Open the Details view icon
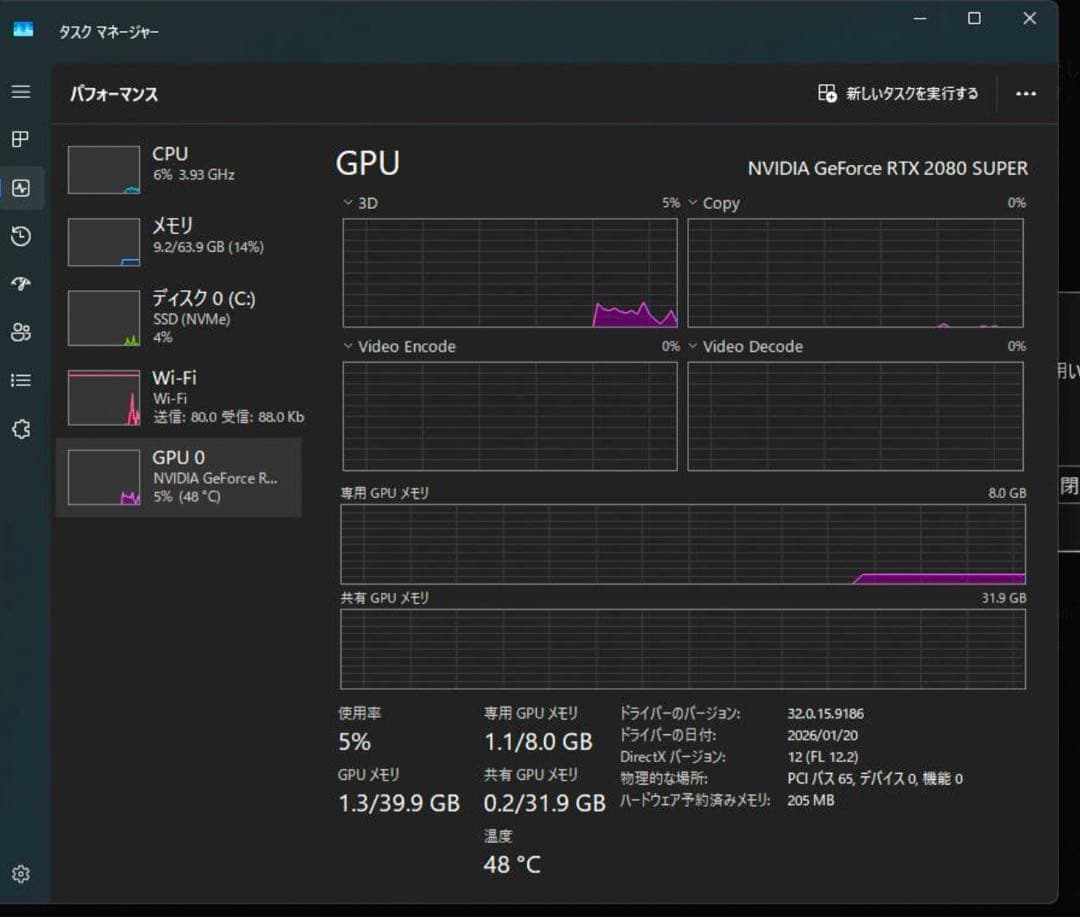Viewport: 1080px width, 917px height. (21, 380)
